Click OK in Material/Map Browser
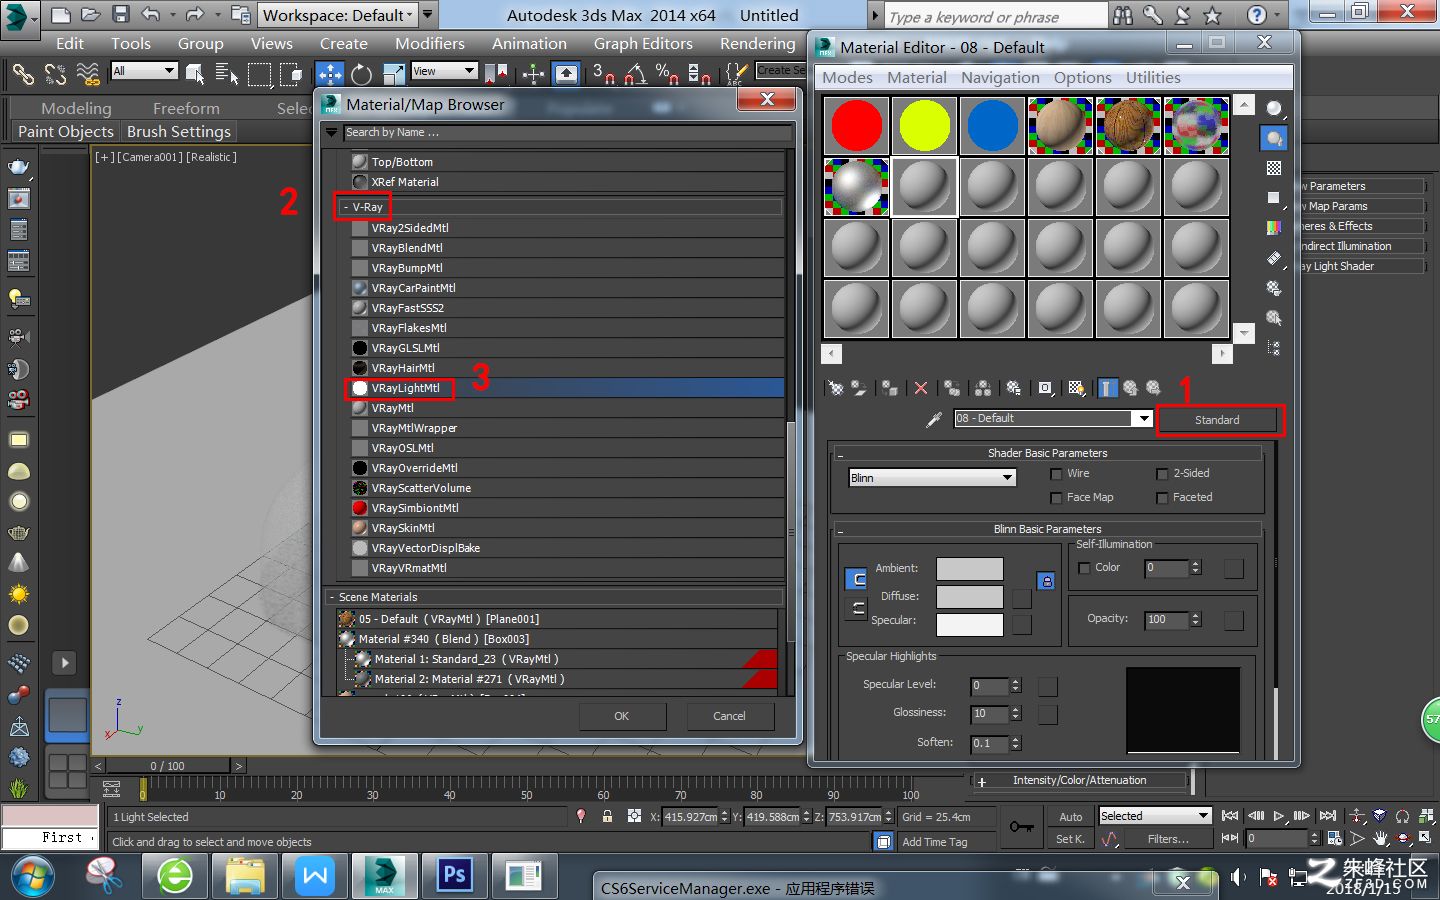Image resolution: width=1440 pixels, height=900 pixels. (x=622, y=716)
